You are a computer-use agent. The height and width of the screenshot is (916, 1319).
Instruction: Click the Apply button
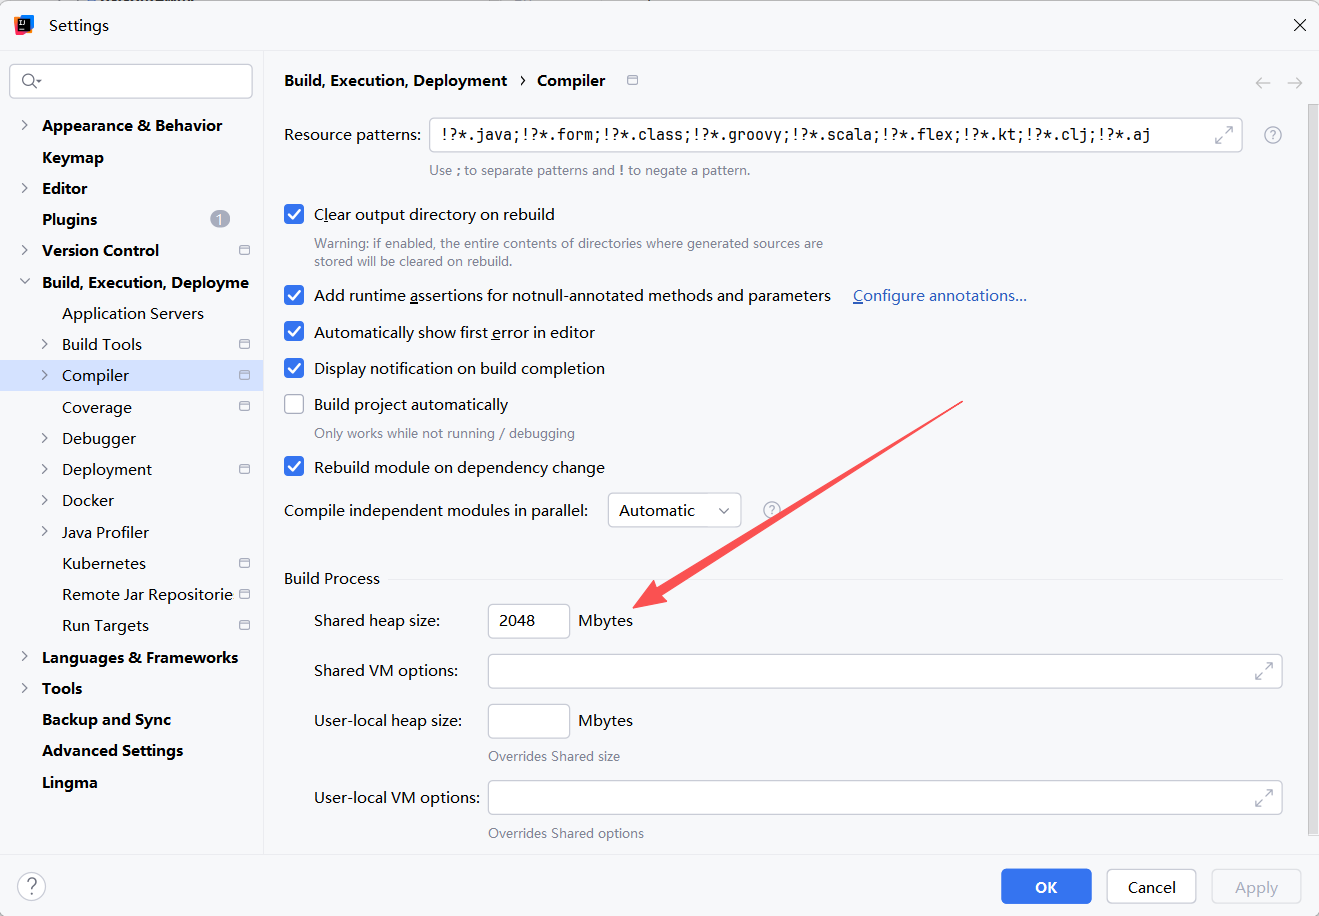click(1256, 887)
